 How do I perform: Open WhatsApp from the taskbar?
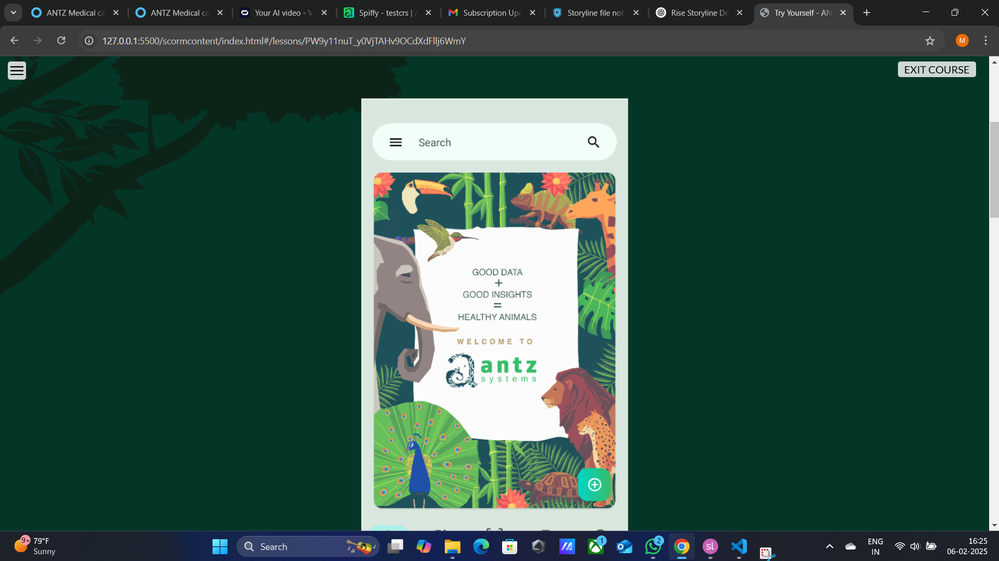pyautogui.click(x=653, y=546)
